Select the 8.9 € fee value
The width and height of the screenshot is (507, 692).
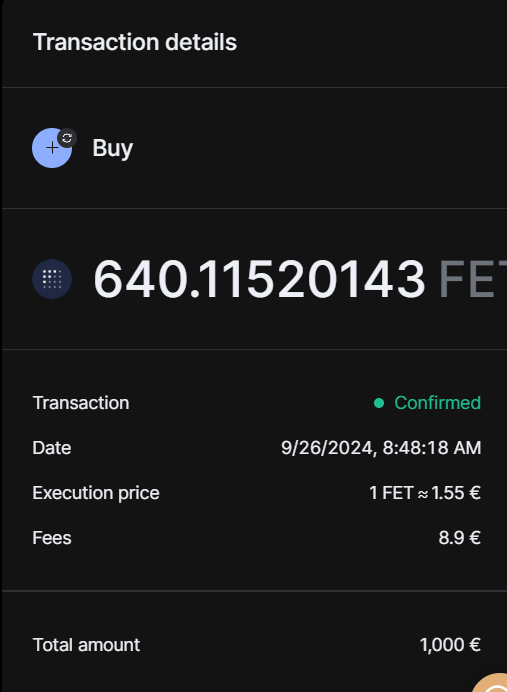(459, 538)
